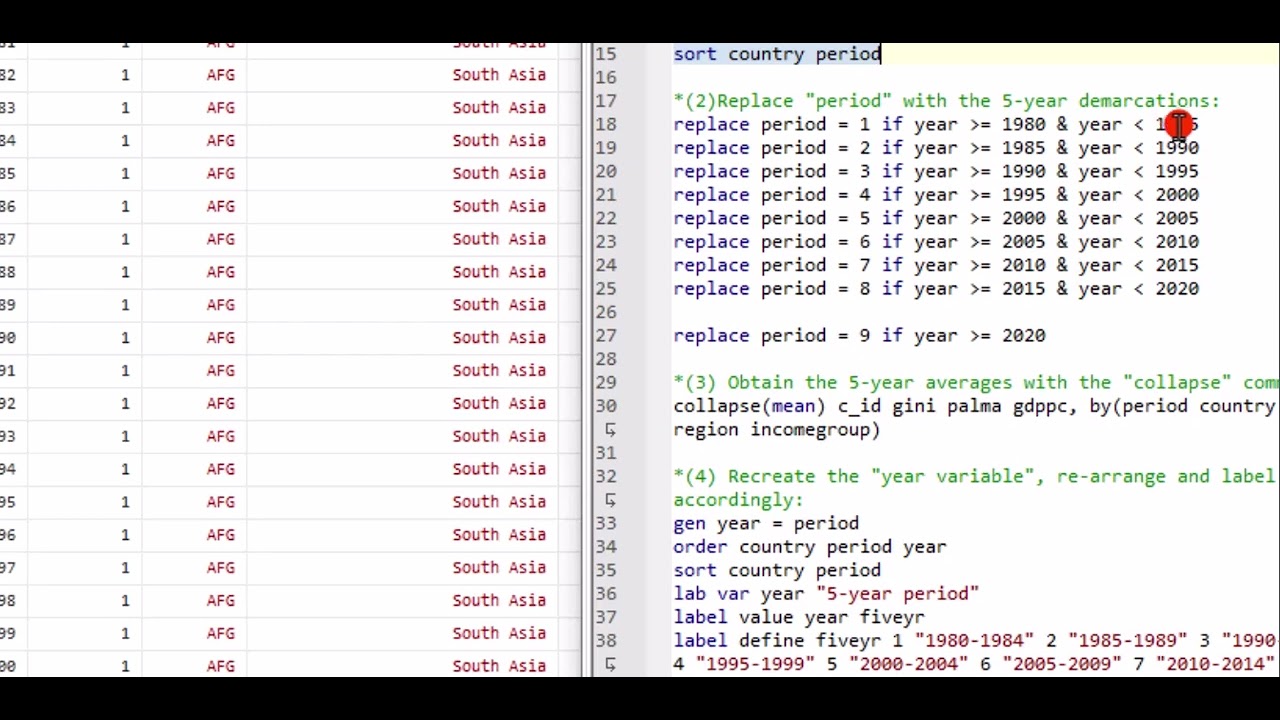
Task: Click the "sort country period" code on line 15
Action: (777, 54)
